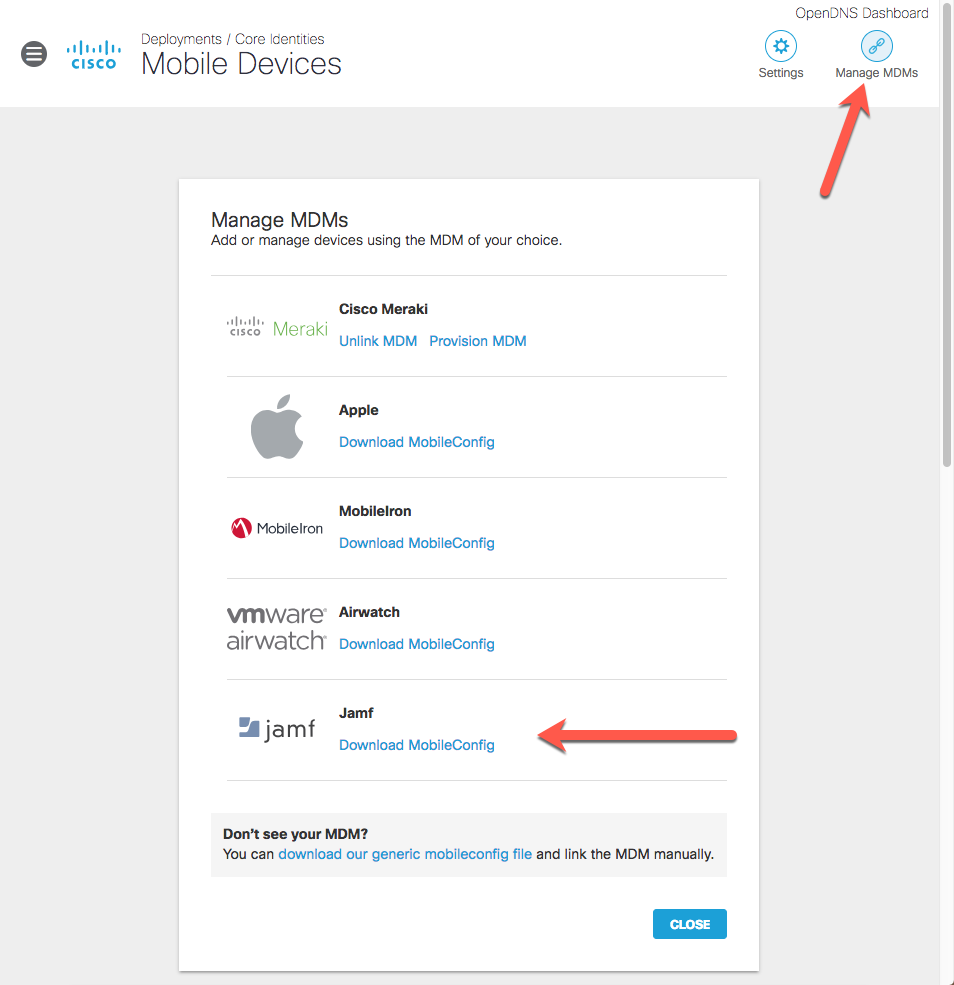
Task: Click the Cisco logo
Action: [92, 55]
